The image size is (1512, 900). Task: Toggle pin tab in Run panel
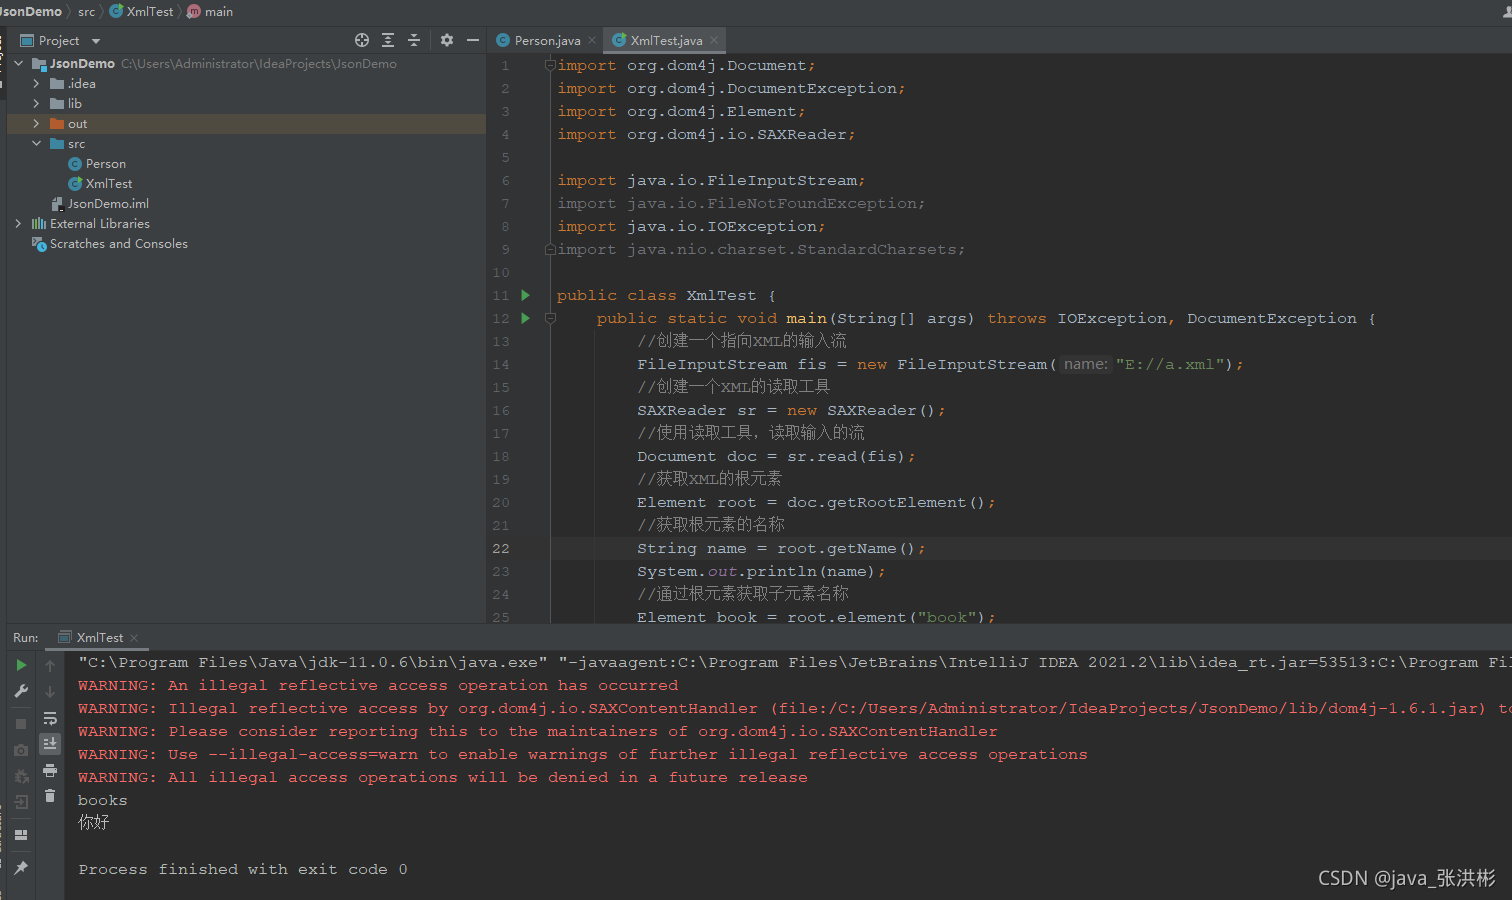point(21,868)
